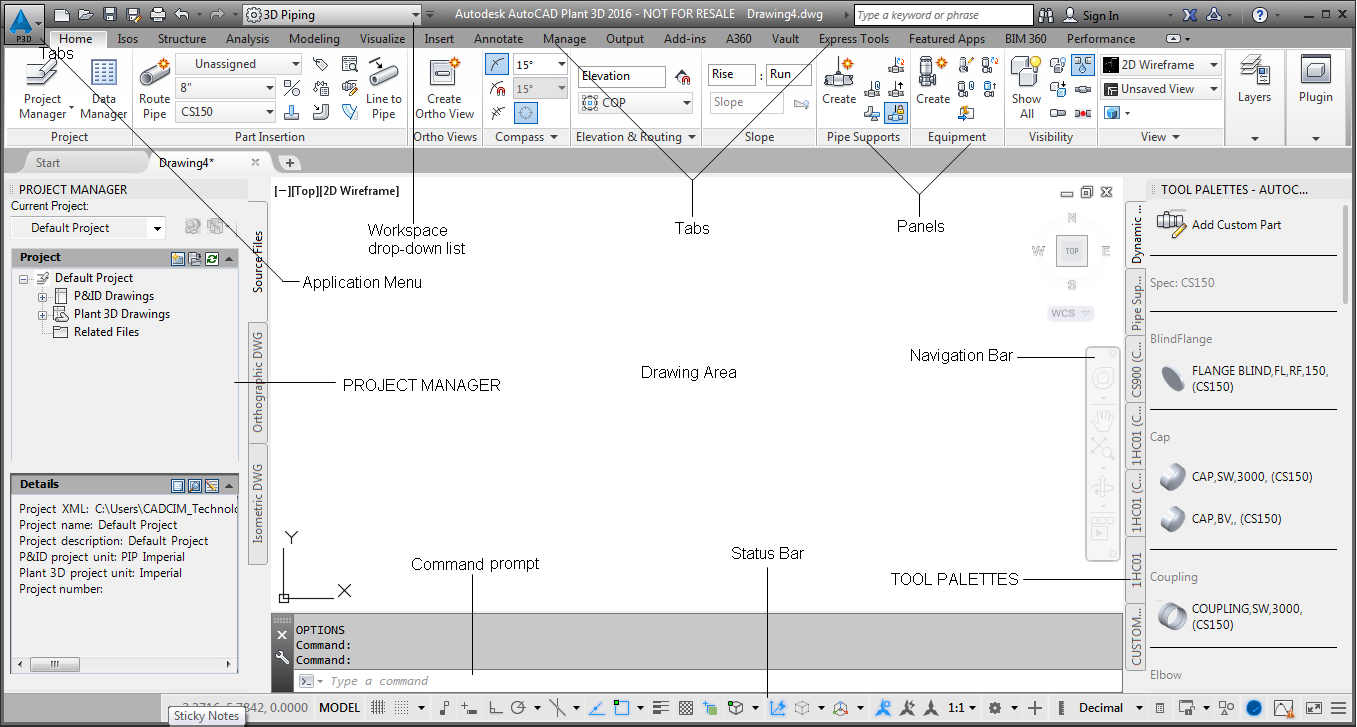The height and width of the screenshot is (727, 1357).
Task: Click the Autodesk Exchange X icon
Action: point(1189,15)
